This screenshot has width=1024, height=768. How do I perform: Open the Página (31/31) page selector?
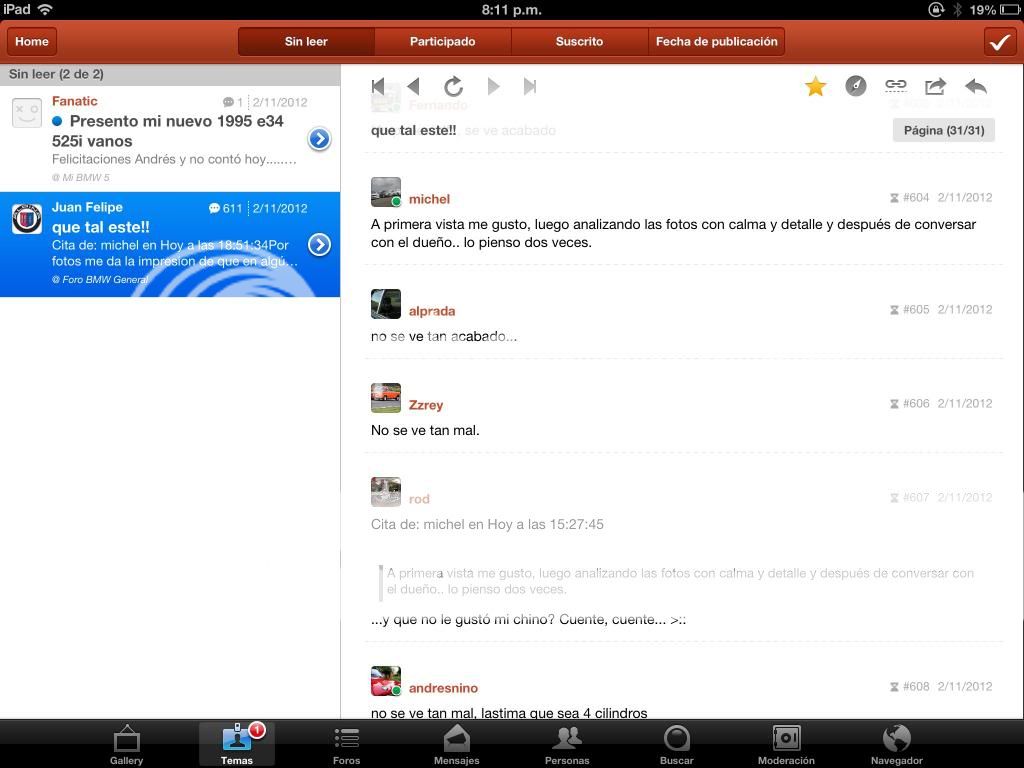point(943,130)
